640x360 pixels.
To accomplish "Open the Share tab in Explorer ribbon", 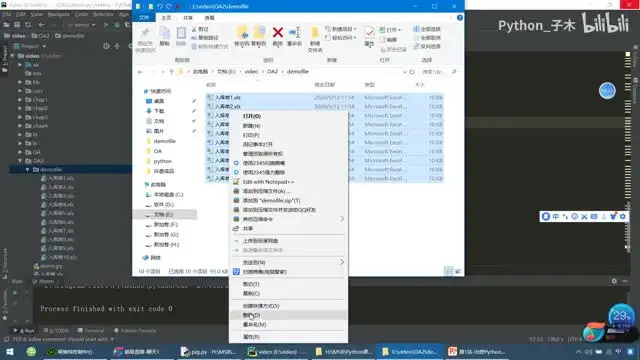I will 188,18.
